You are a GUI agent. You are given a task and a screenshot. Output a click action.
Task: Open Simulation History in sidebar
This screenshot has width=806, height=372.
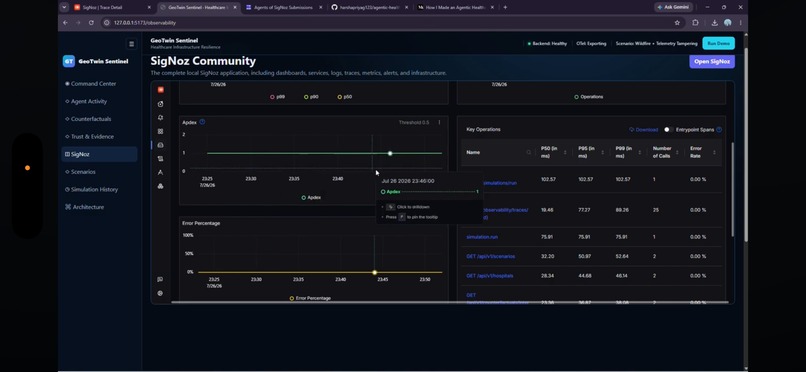[99, 189]
